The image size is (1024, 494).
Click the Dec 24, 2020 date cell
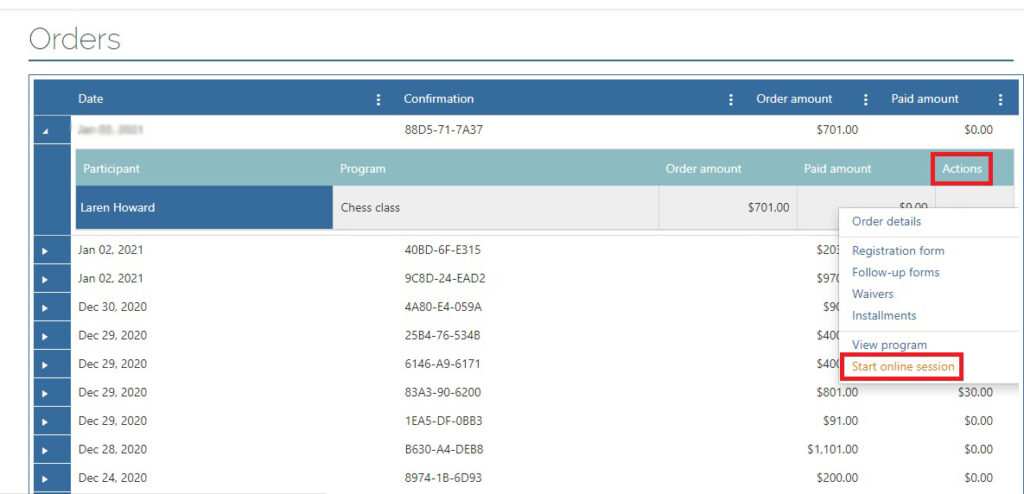pyautogui.click(x=112, y=478)
